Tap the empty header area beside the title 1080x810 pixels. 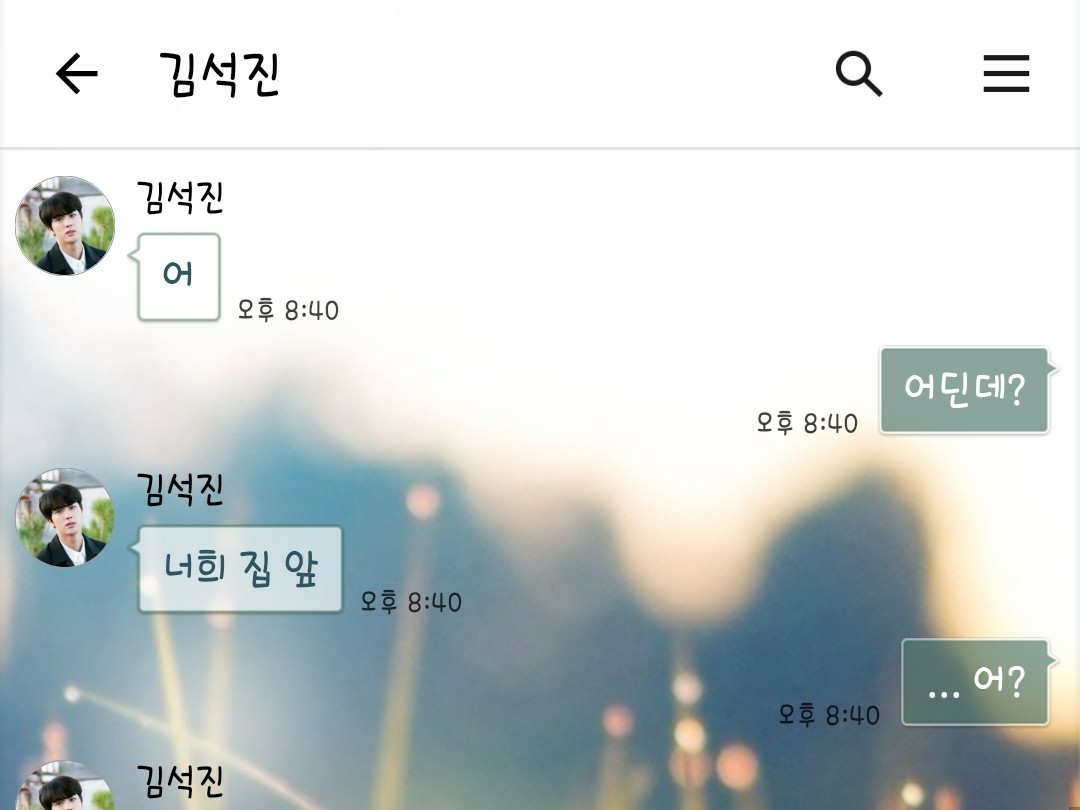tap(551, 73)
